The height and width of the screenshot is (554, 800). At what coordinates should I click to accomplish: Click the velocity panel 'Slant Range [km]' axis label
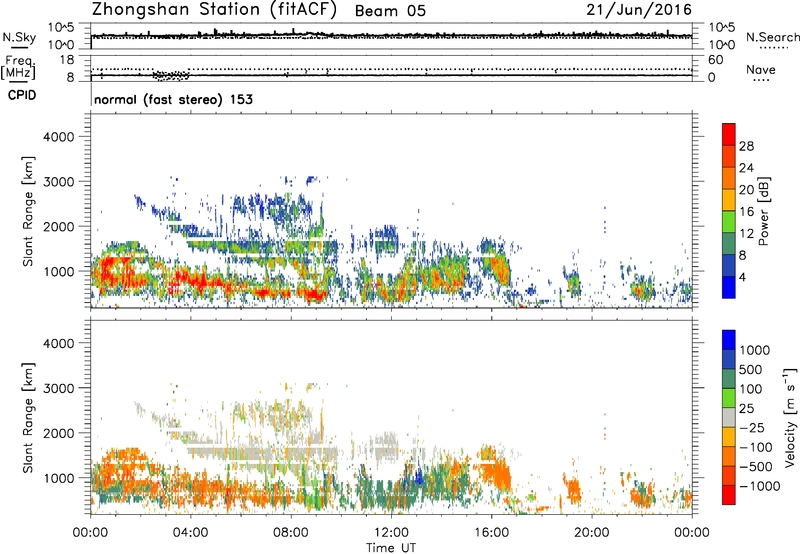click(x=28, y=417)
